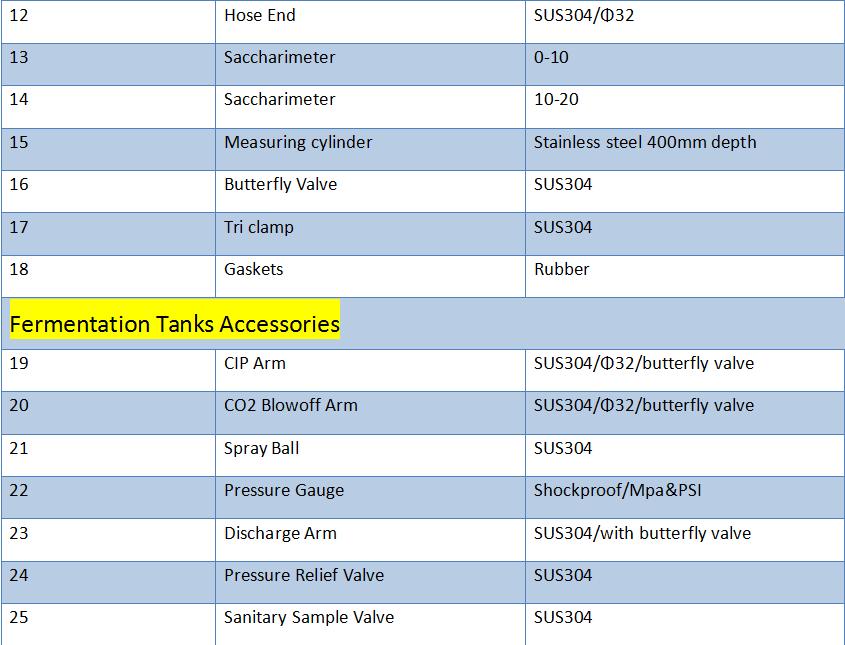Select the Stainless steel 400mm depth cell

[x=645, y=143]
